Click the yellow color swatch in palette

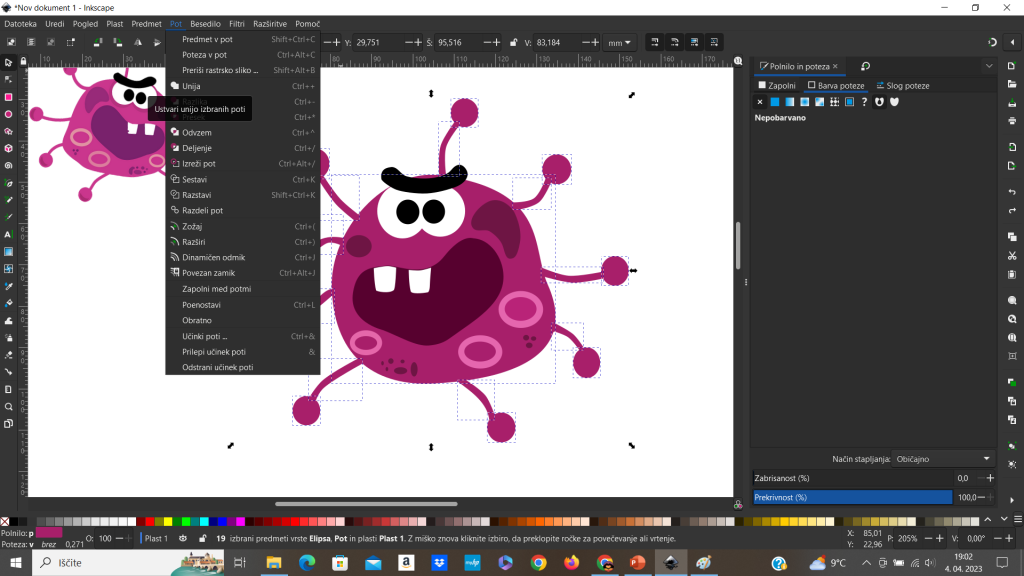tap(168, 521)
